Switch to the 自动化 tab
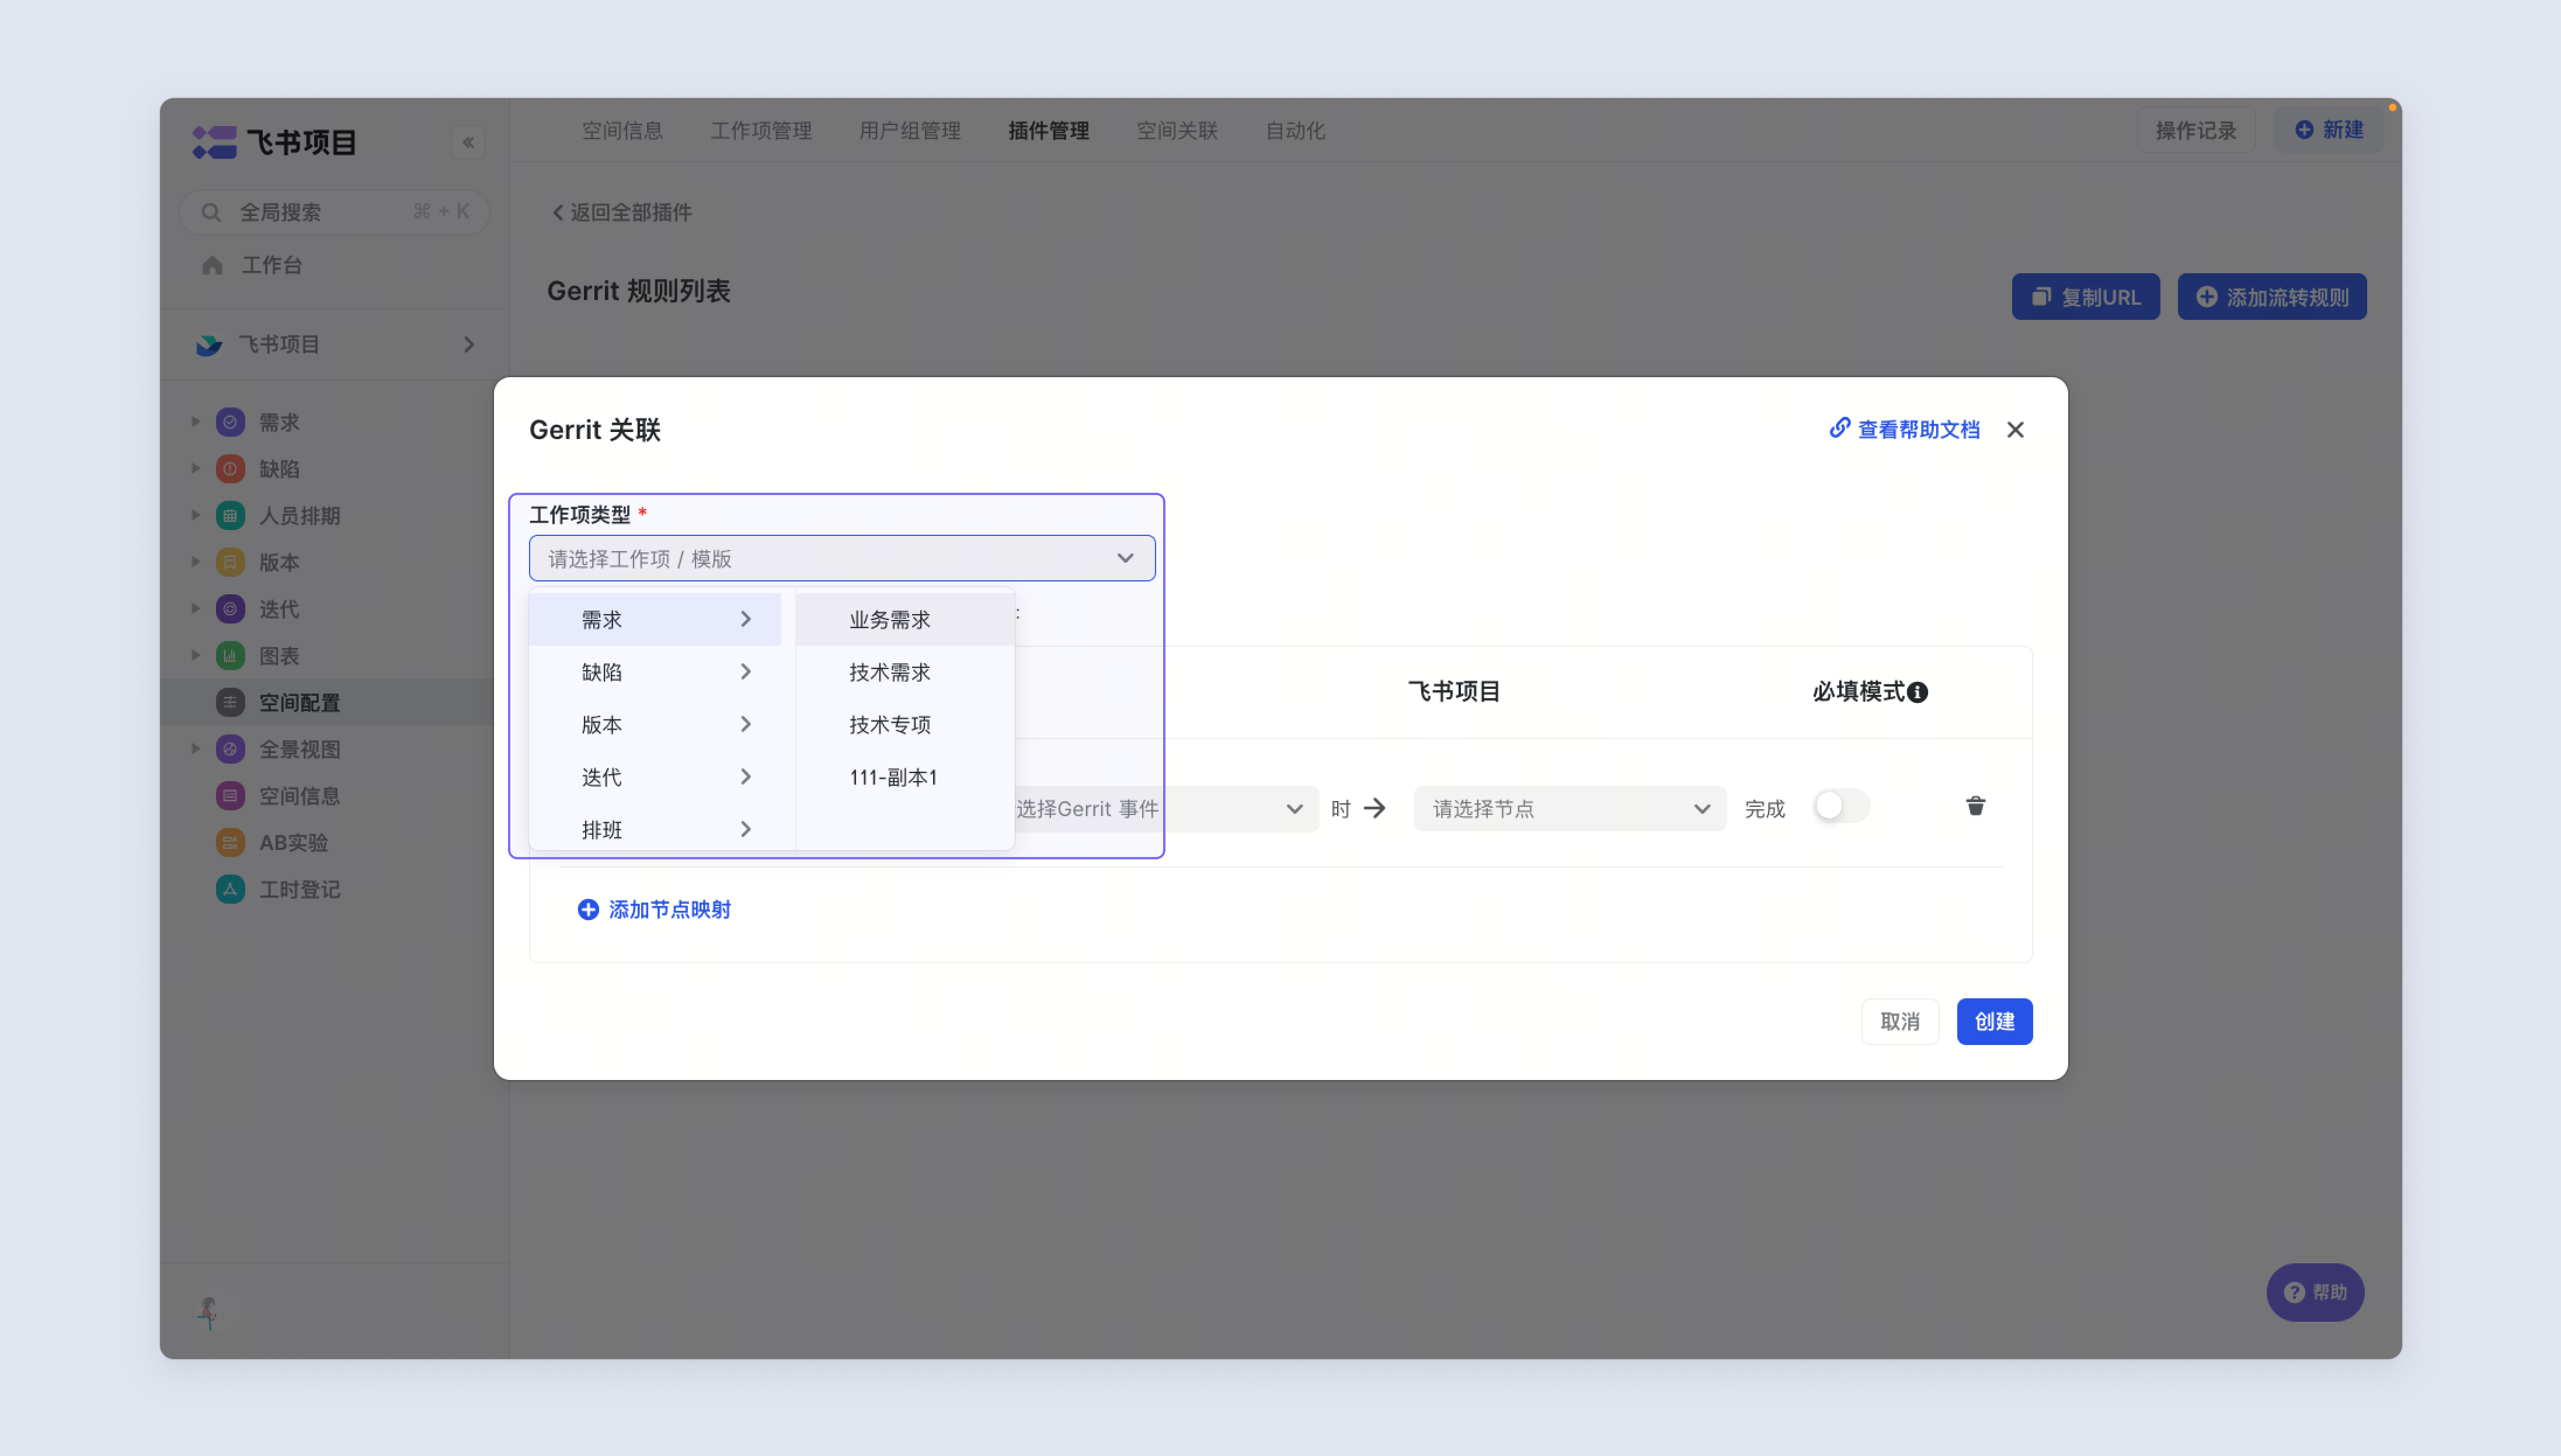The height and width of the screenshot is (1456, 2561). tap(1295, 131)
